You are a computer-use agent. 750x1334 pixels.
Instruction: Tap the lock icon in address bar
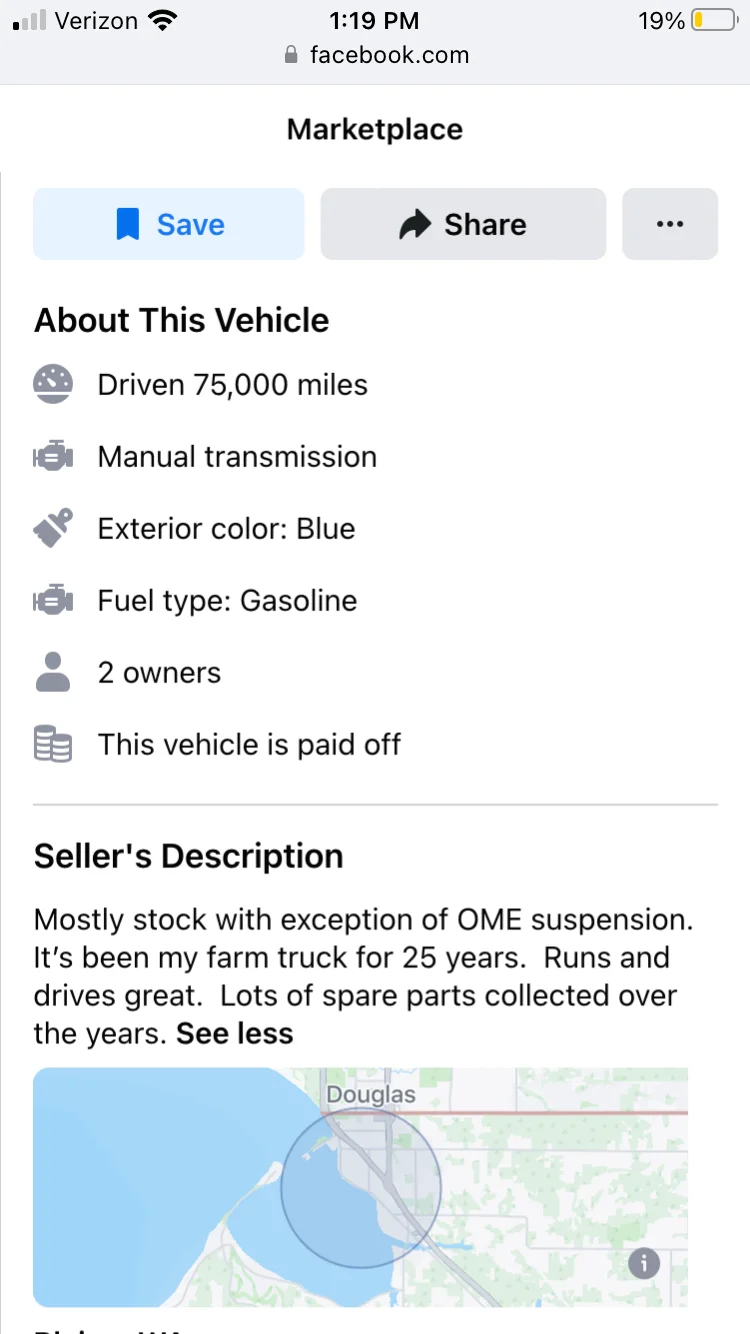coord(291,55)
